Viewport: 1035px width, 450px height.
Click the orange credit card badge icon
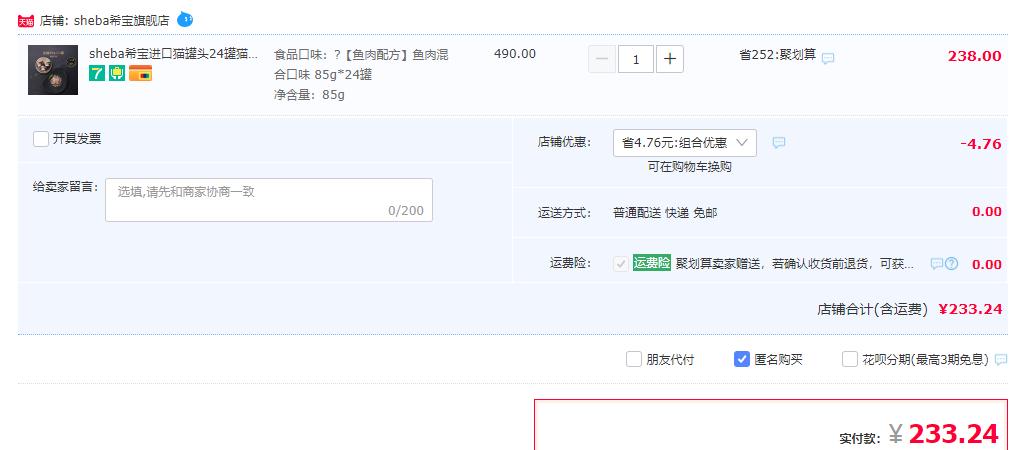[x=140, y=73]
